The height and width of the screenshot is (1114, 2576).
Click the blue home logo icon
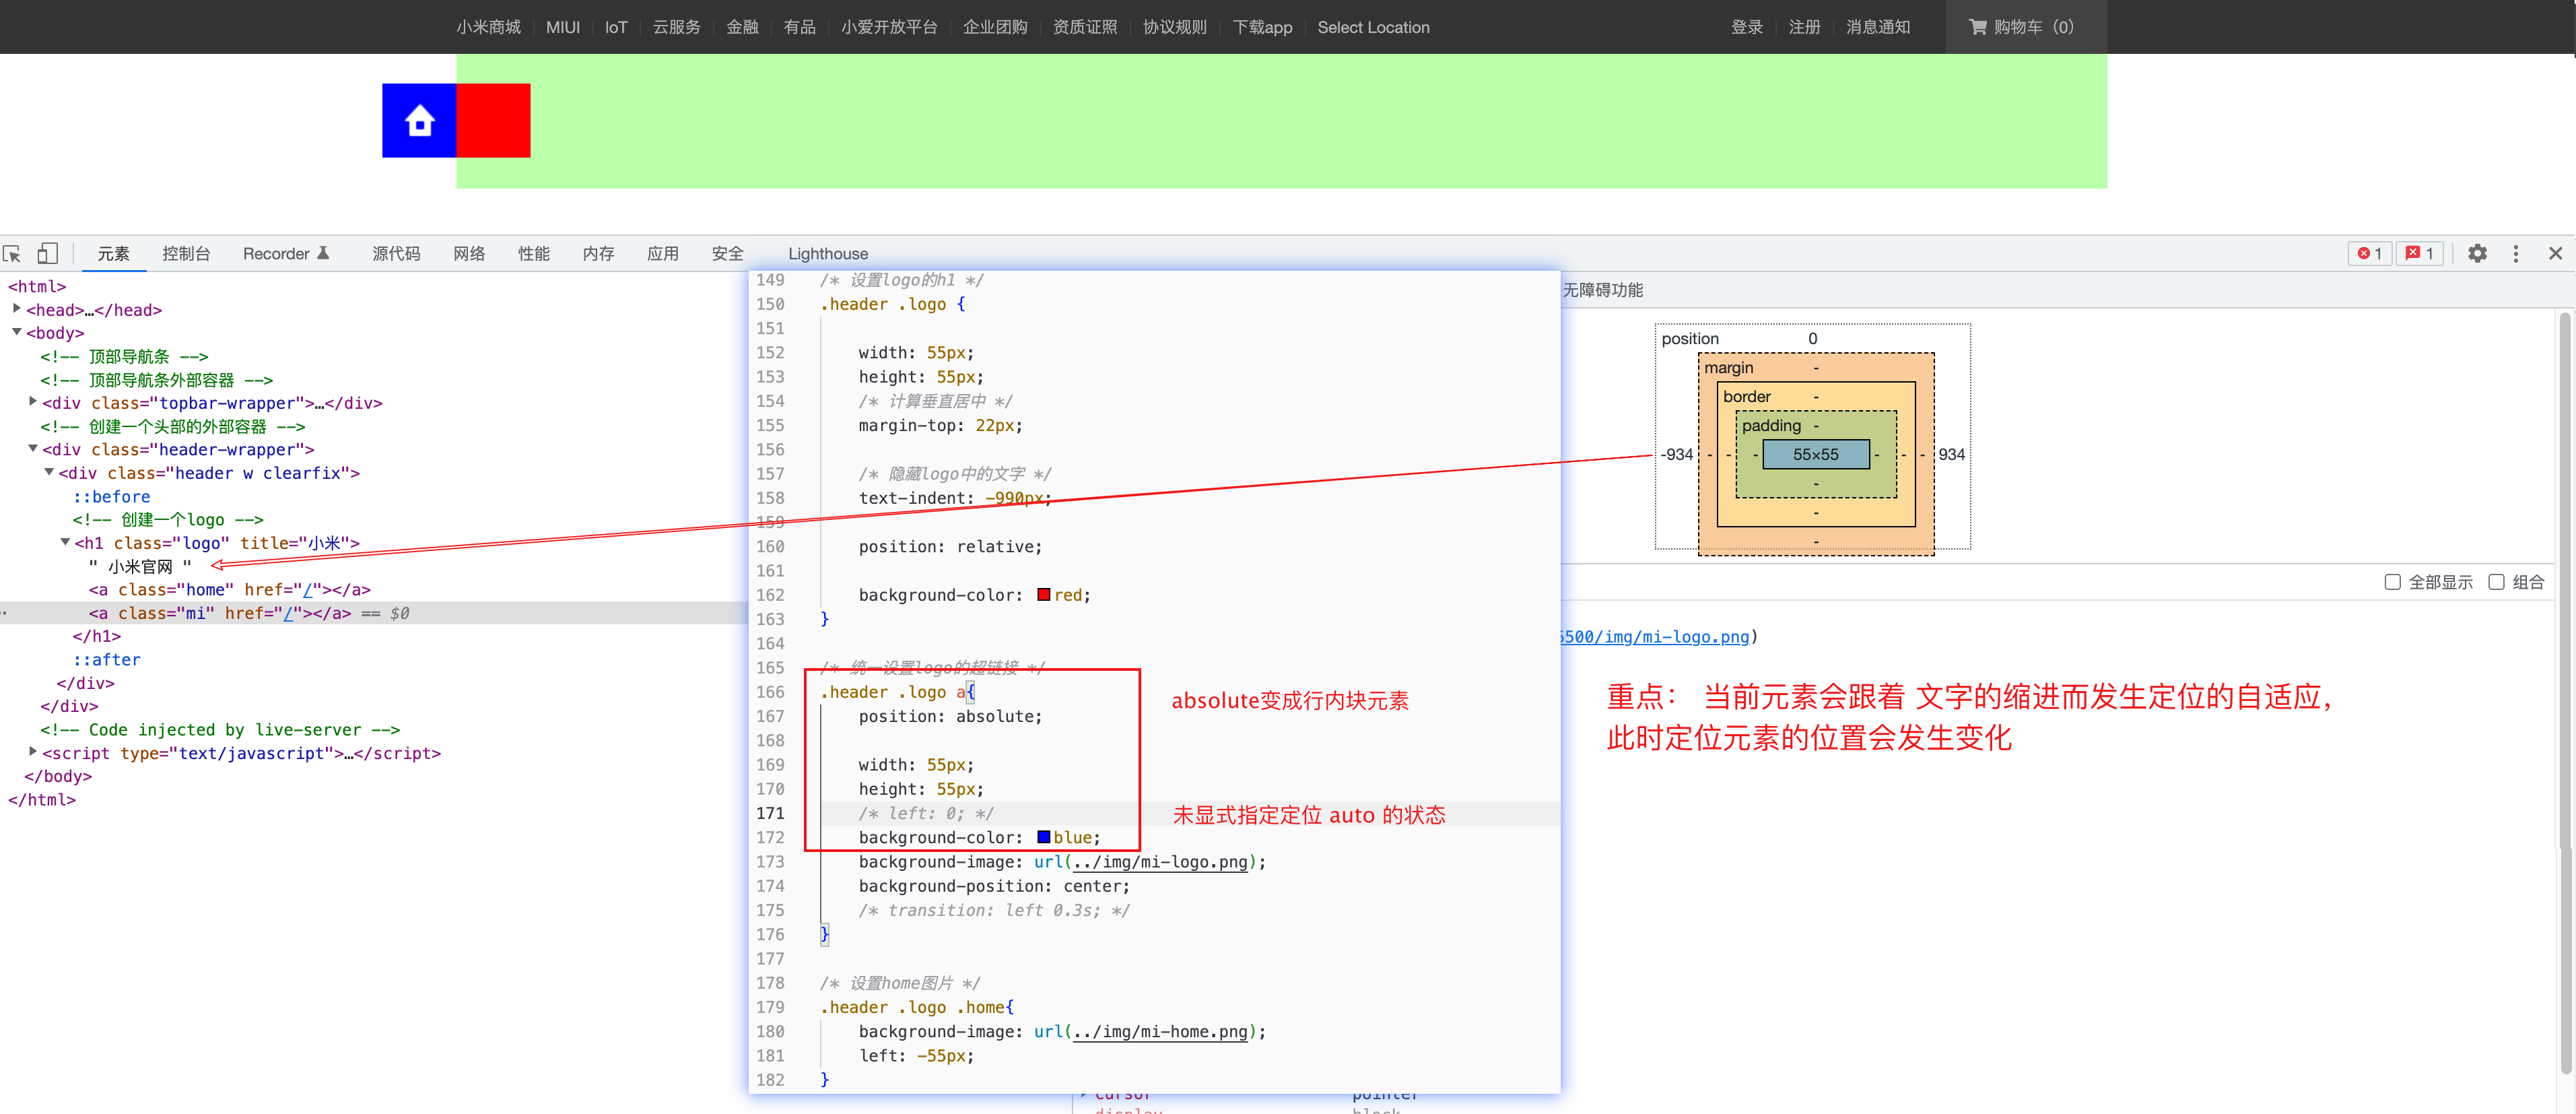(x=419, y=120)
